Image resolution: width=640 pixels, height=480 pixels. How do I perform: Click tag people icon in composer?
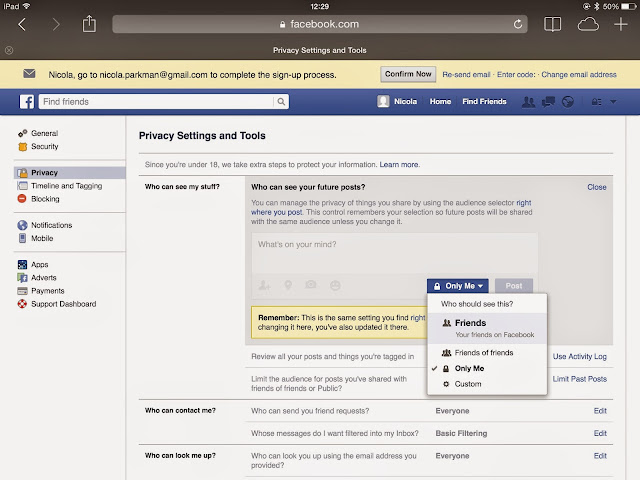pos(264,285)
